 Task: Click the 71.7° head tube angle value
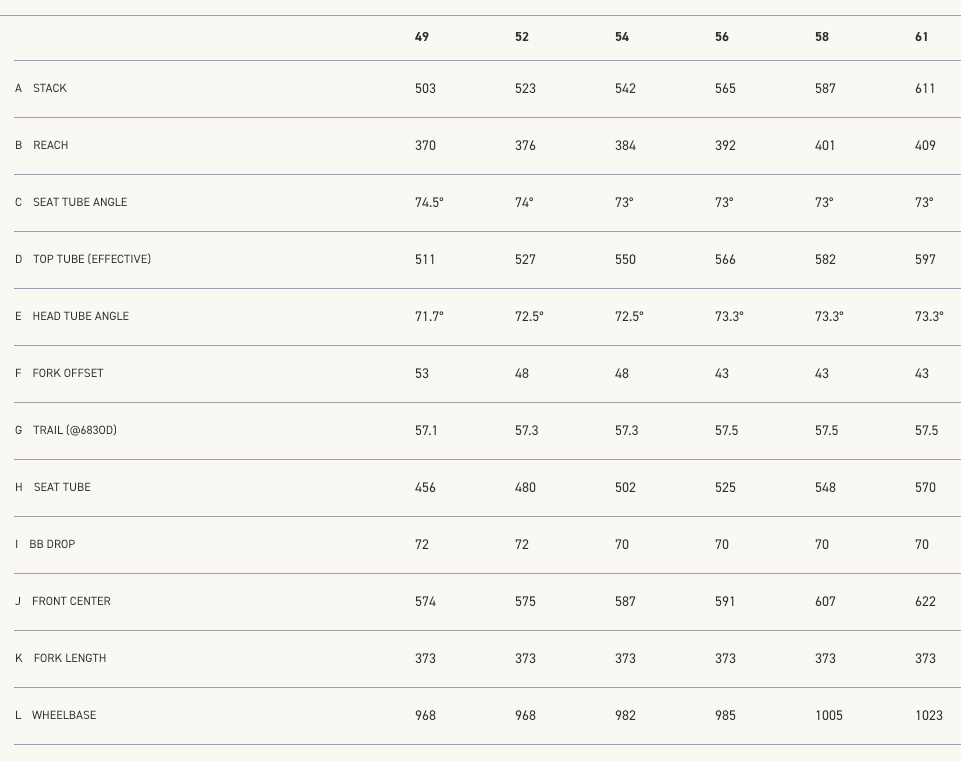pos(429,317)
